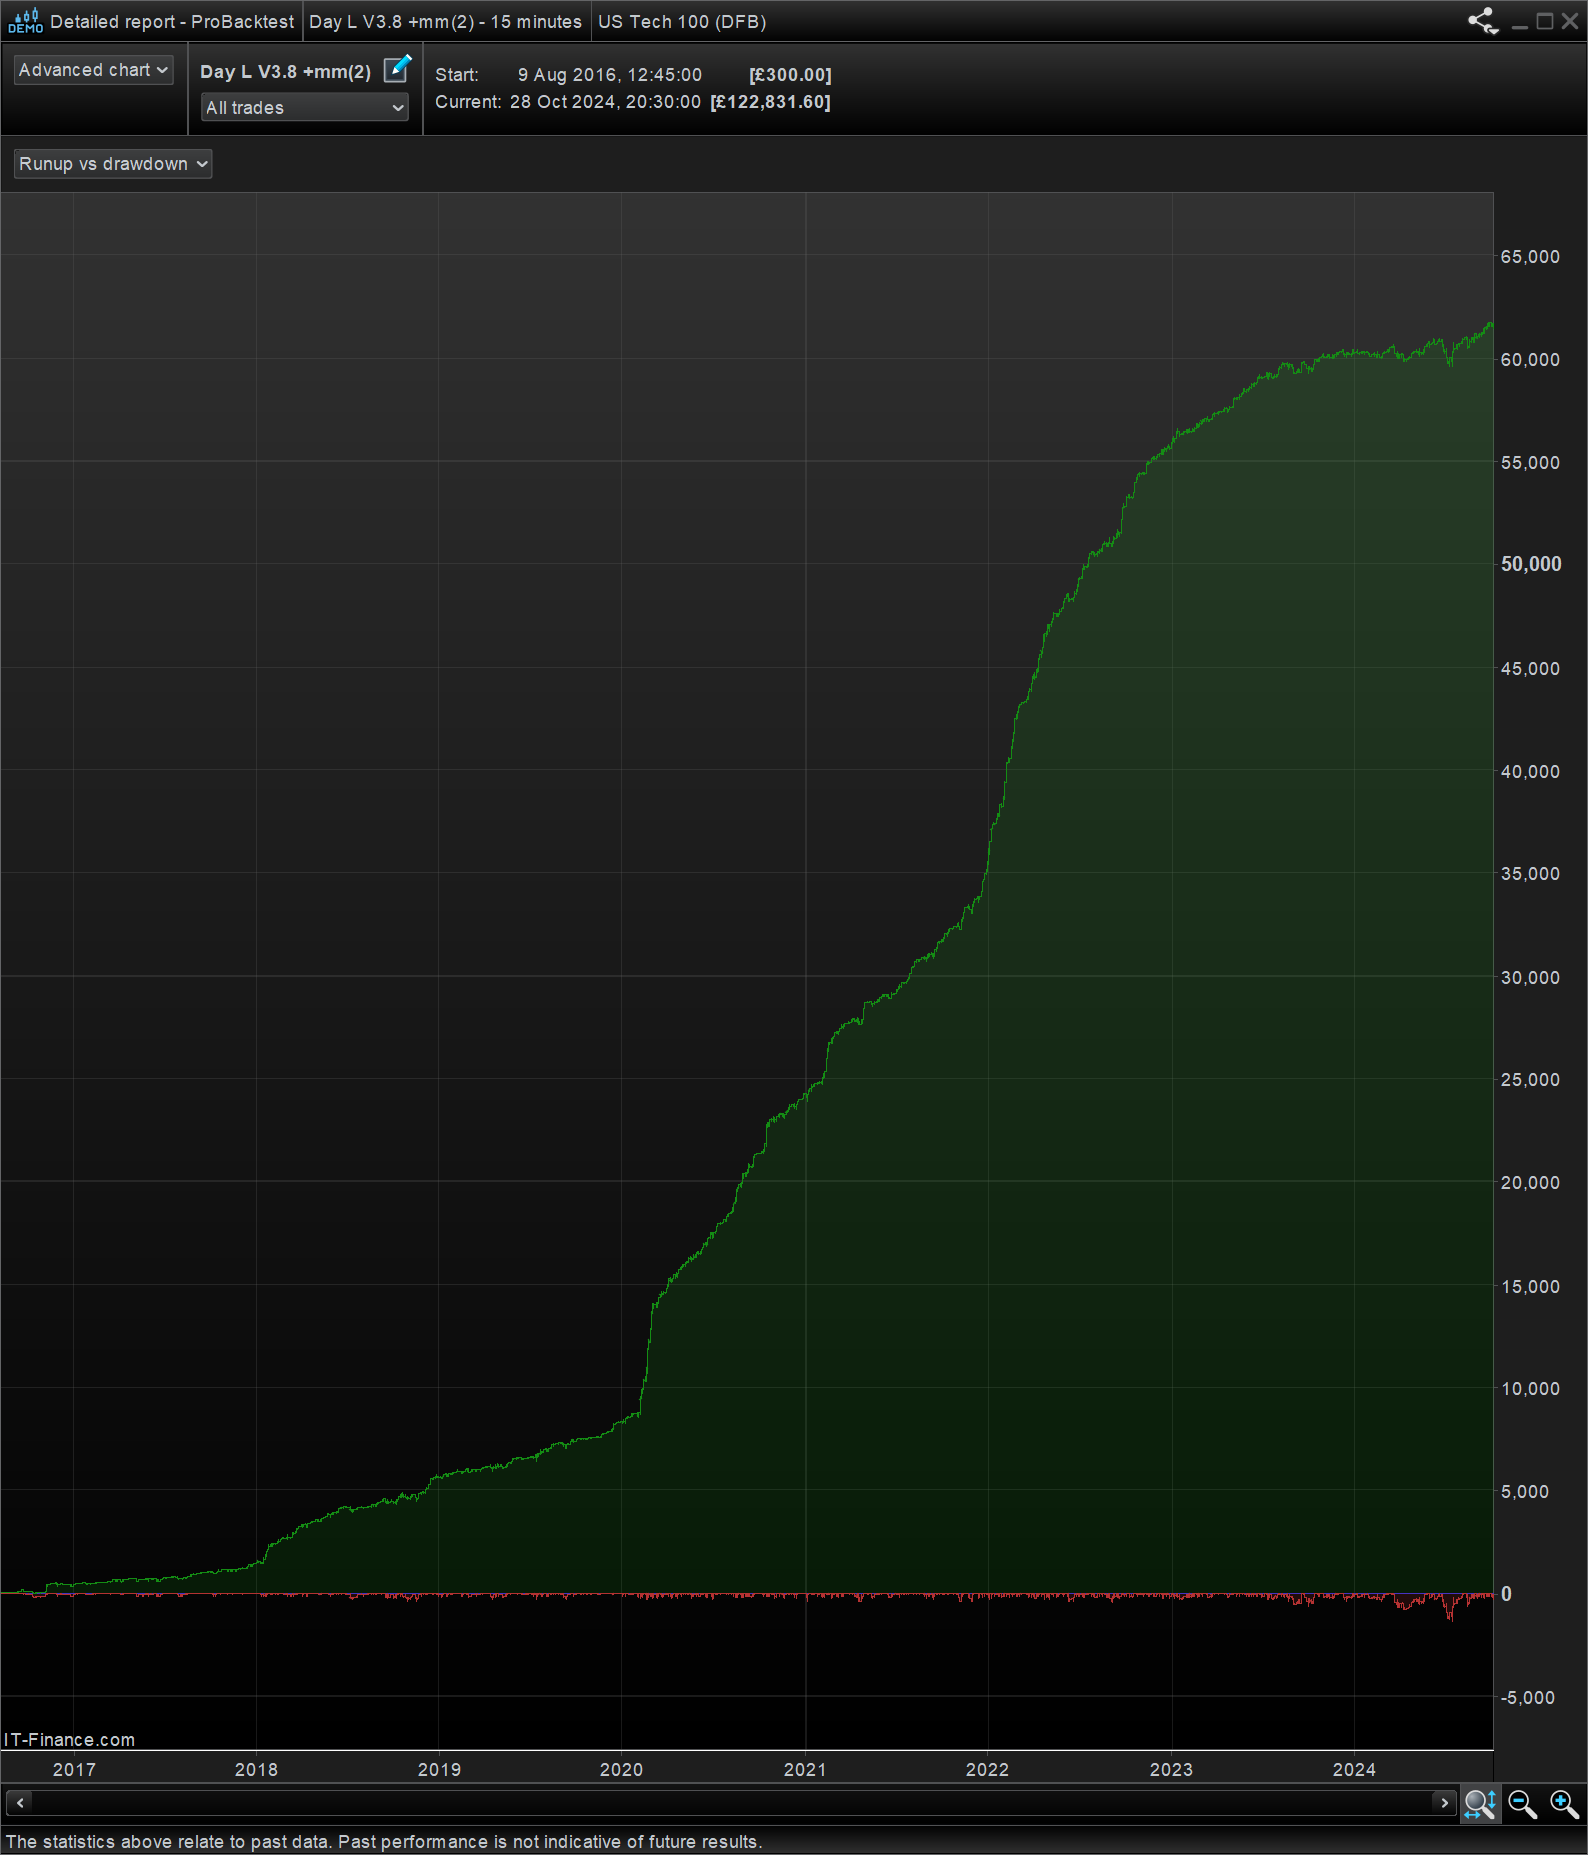Click the -5,000 y-axis label

click(x=1528, y=1698)
